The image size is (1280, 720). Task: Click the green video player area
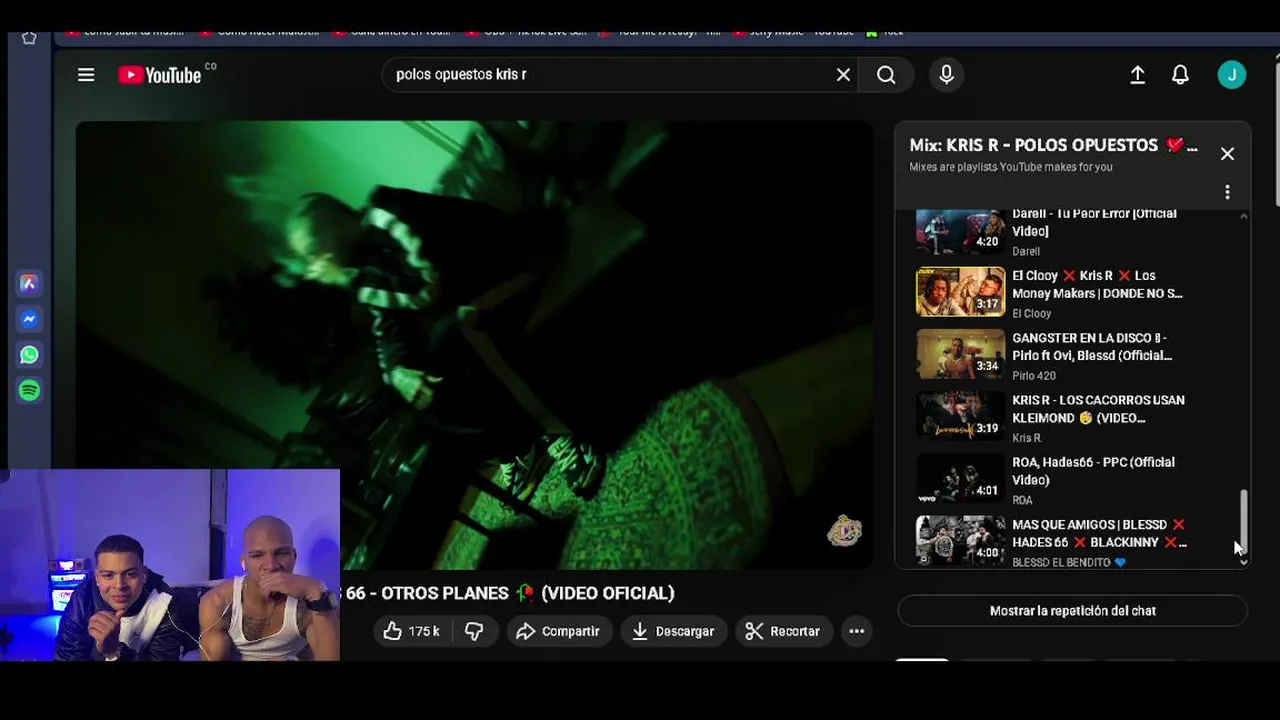coord(474,345)
